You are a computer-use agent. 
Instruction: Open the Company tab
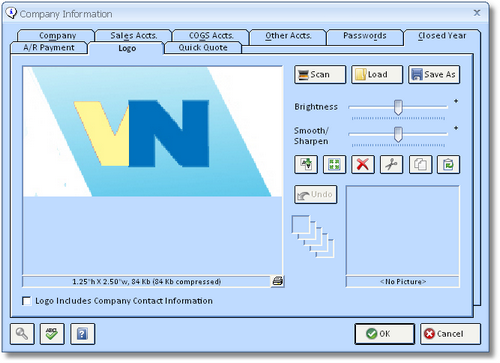(57, 36)
